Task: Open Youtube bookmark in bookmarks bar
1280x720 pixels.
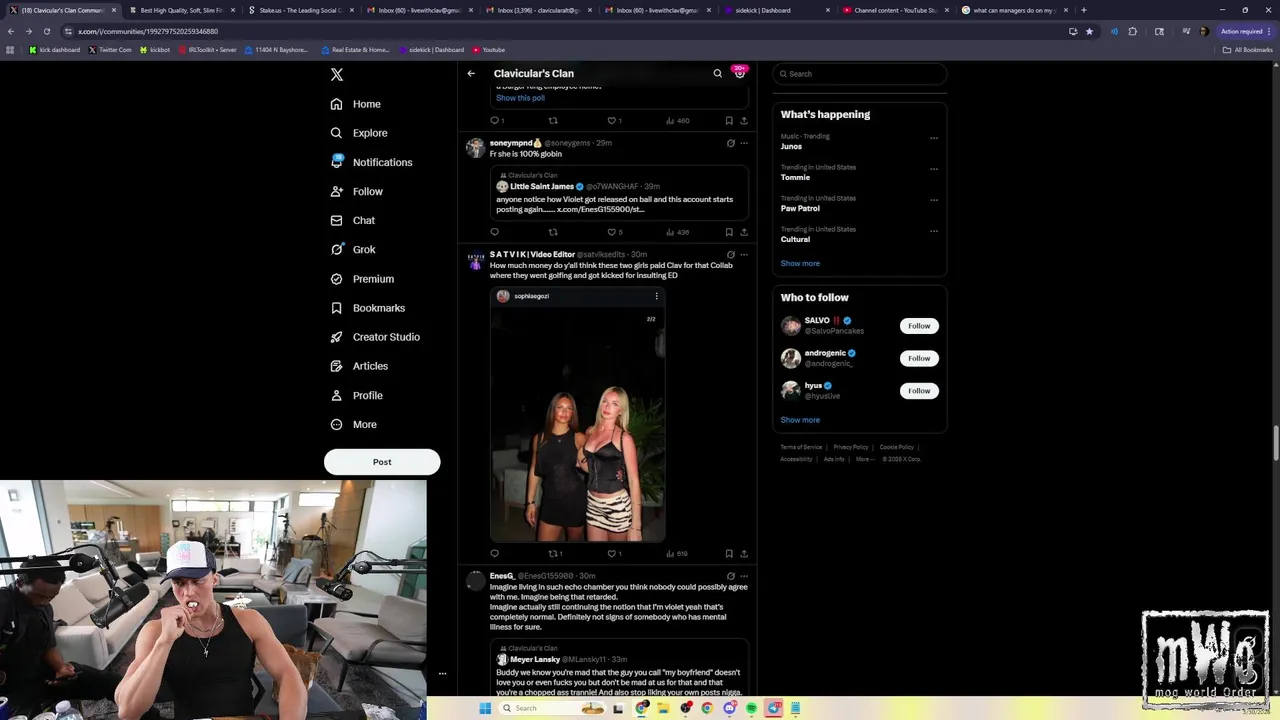Action: coord(489,50)
